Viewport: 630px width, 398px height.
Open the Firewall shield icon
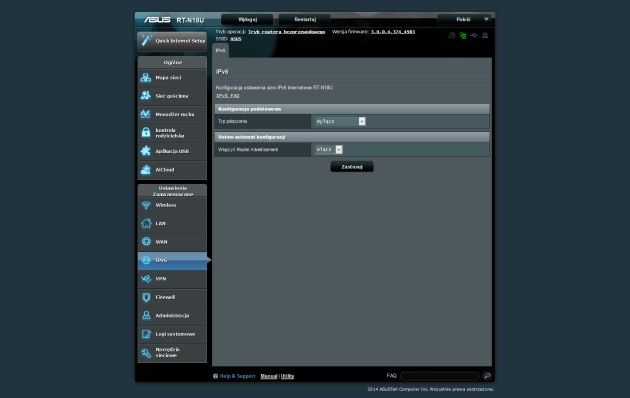(146, 297)
